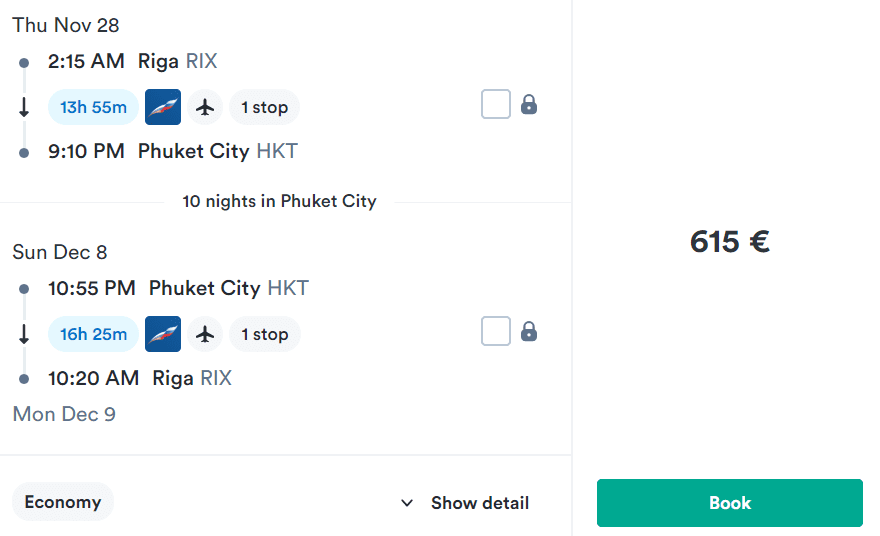Expand the Show detail chevron

(407, 503)
